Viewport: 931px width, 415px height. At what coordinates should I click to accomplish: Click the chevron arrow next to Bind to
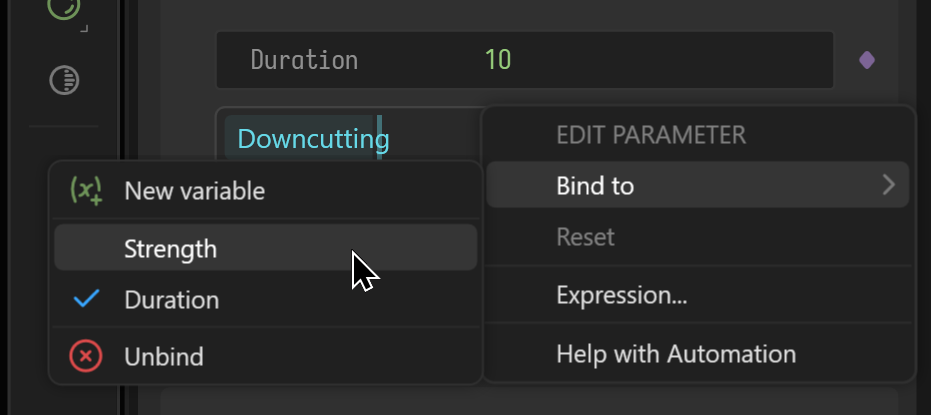[889, 185]
